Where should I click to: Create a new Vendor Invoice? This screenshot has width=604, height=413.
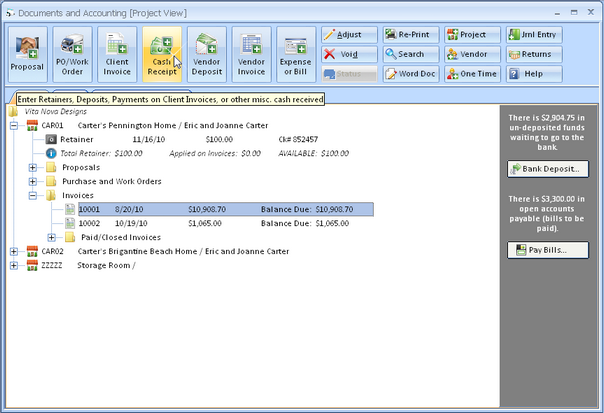[252, 54]
